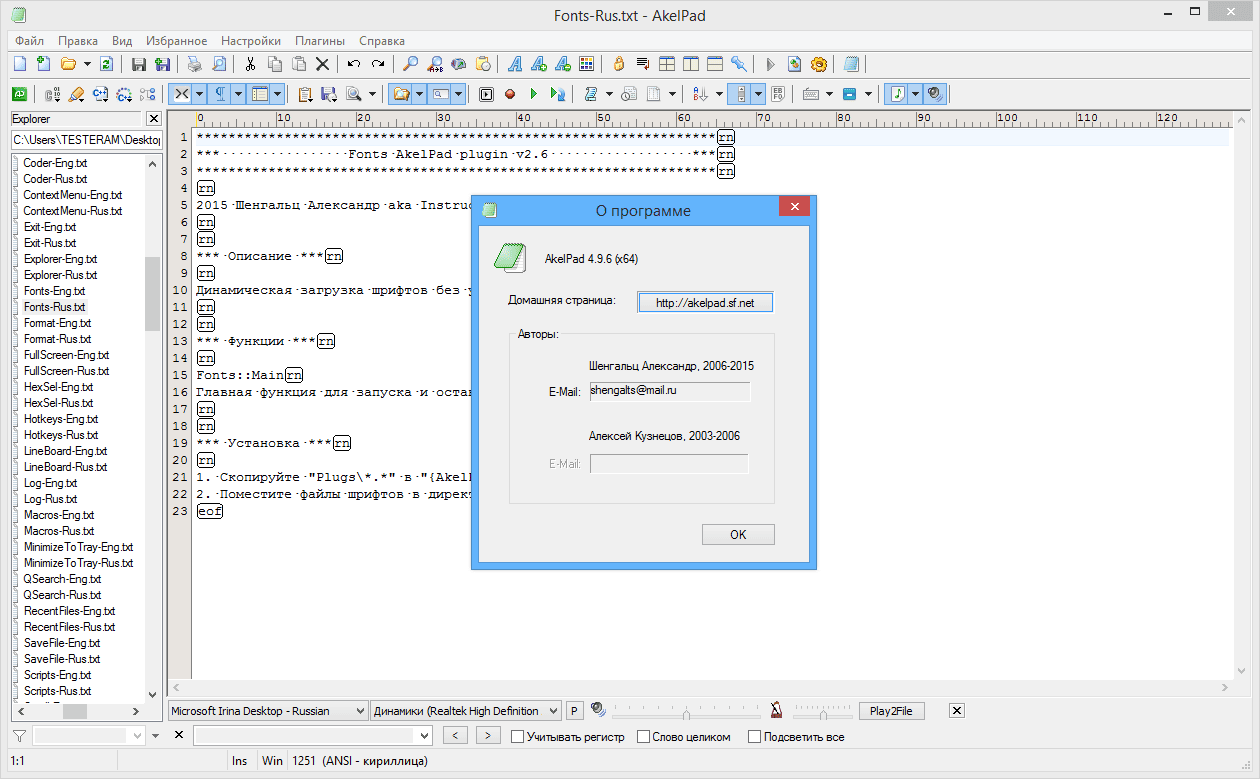The height and width of the screenshot is (779, 1260).
Task: Open the 'Плагины' menu
Action: point(319,41)
